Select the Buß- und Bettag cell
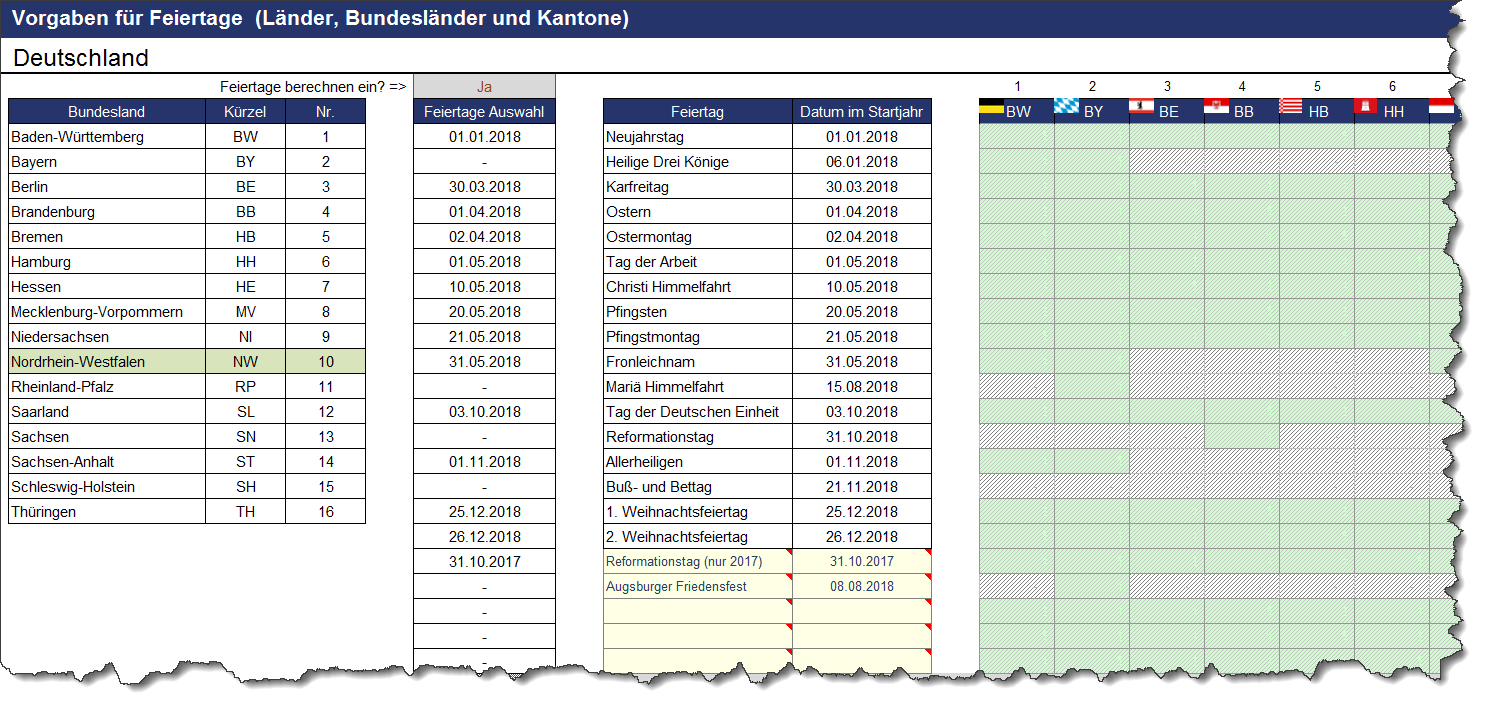 point(698,486)
